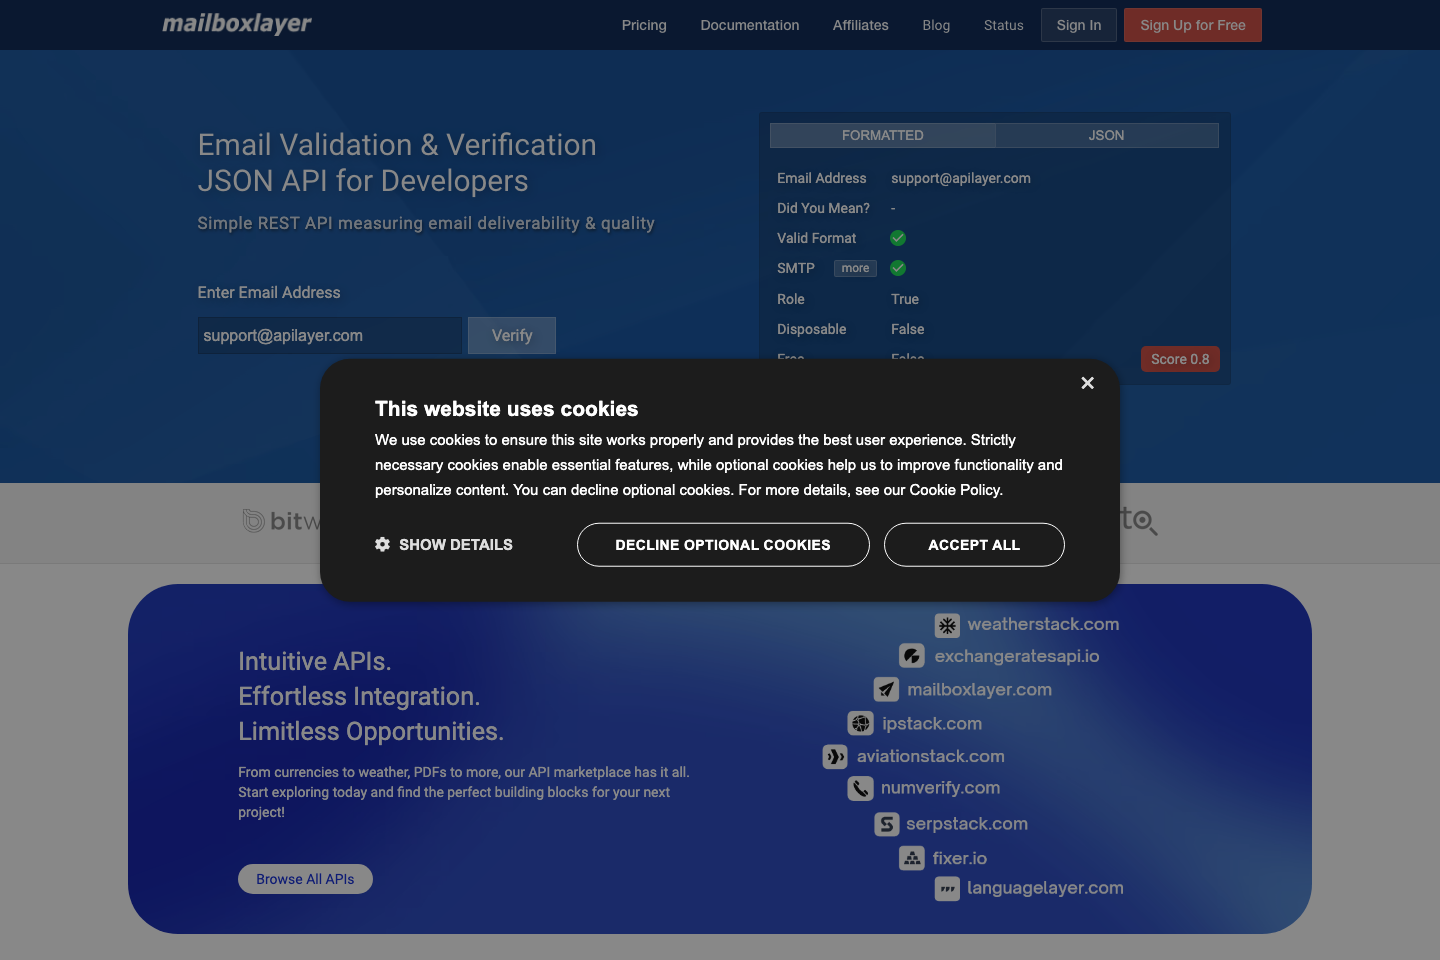Viewport: 1440px width, 960px height.
Task: Open fixer.io via its icon
Action: pyautogui.click(x=911, y=858)
